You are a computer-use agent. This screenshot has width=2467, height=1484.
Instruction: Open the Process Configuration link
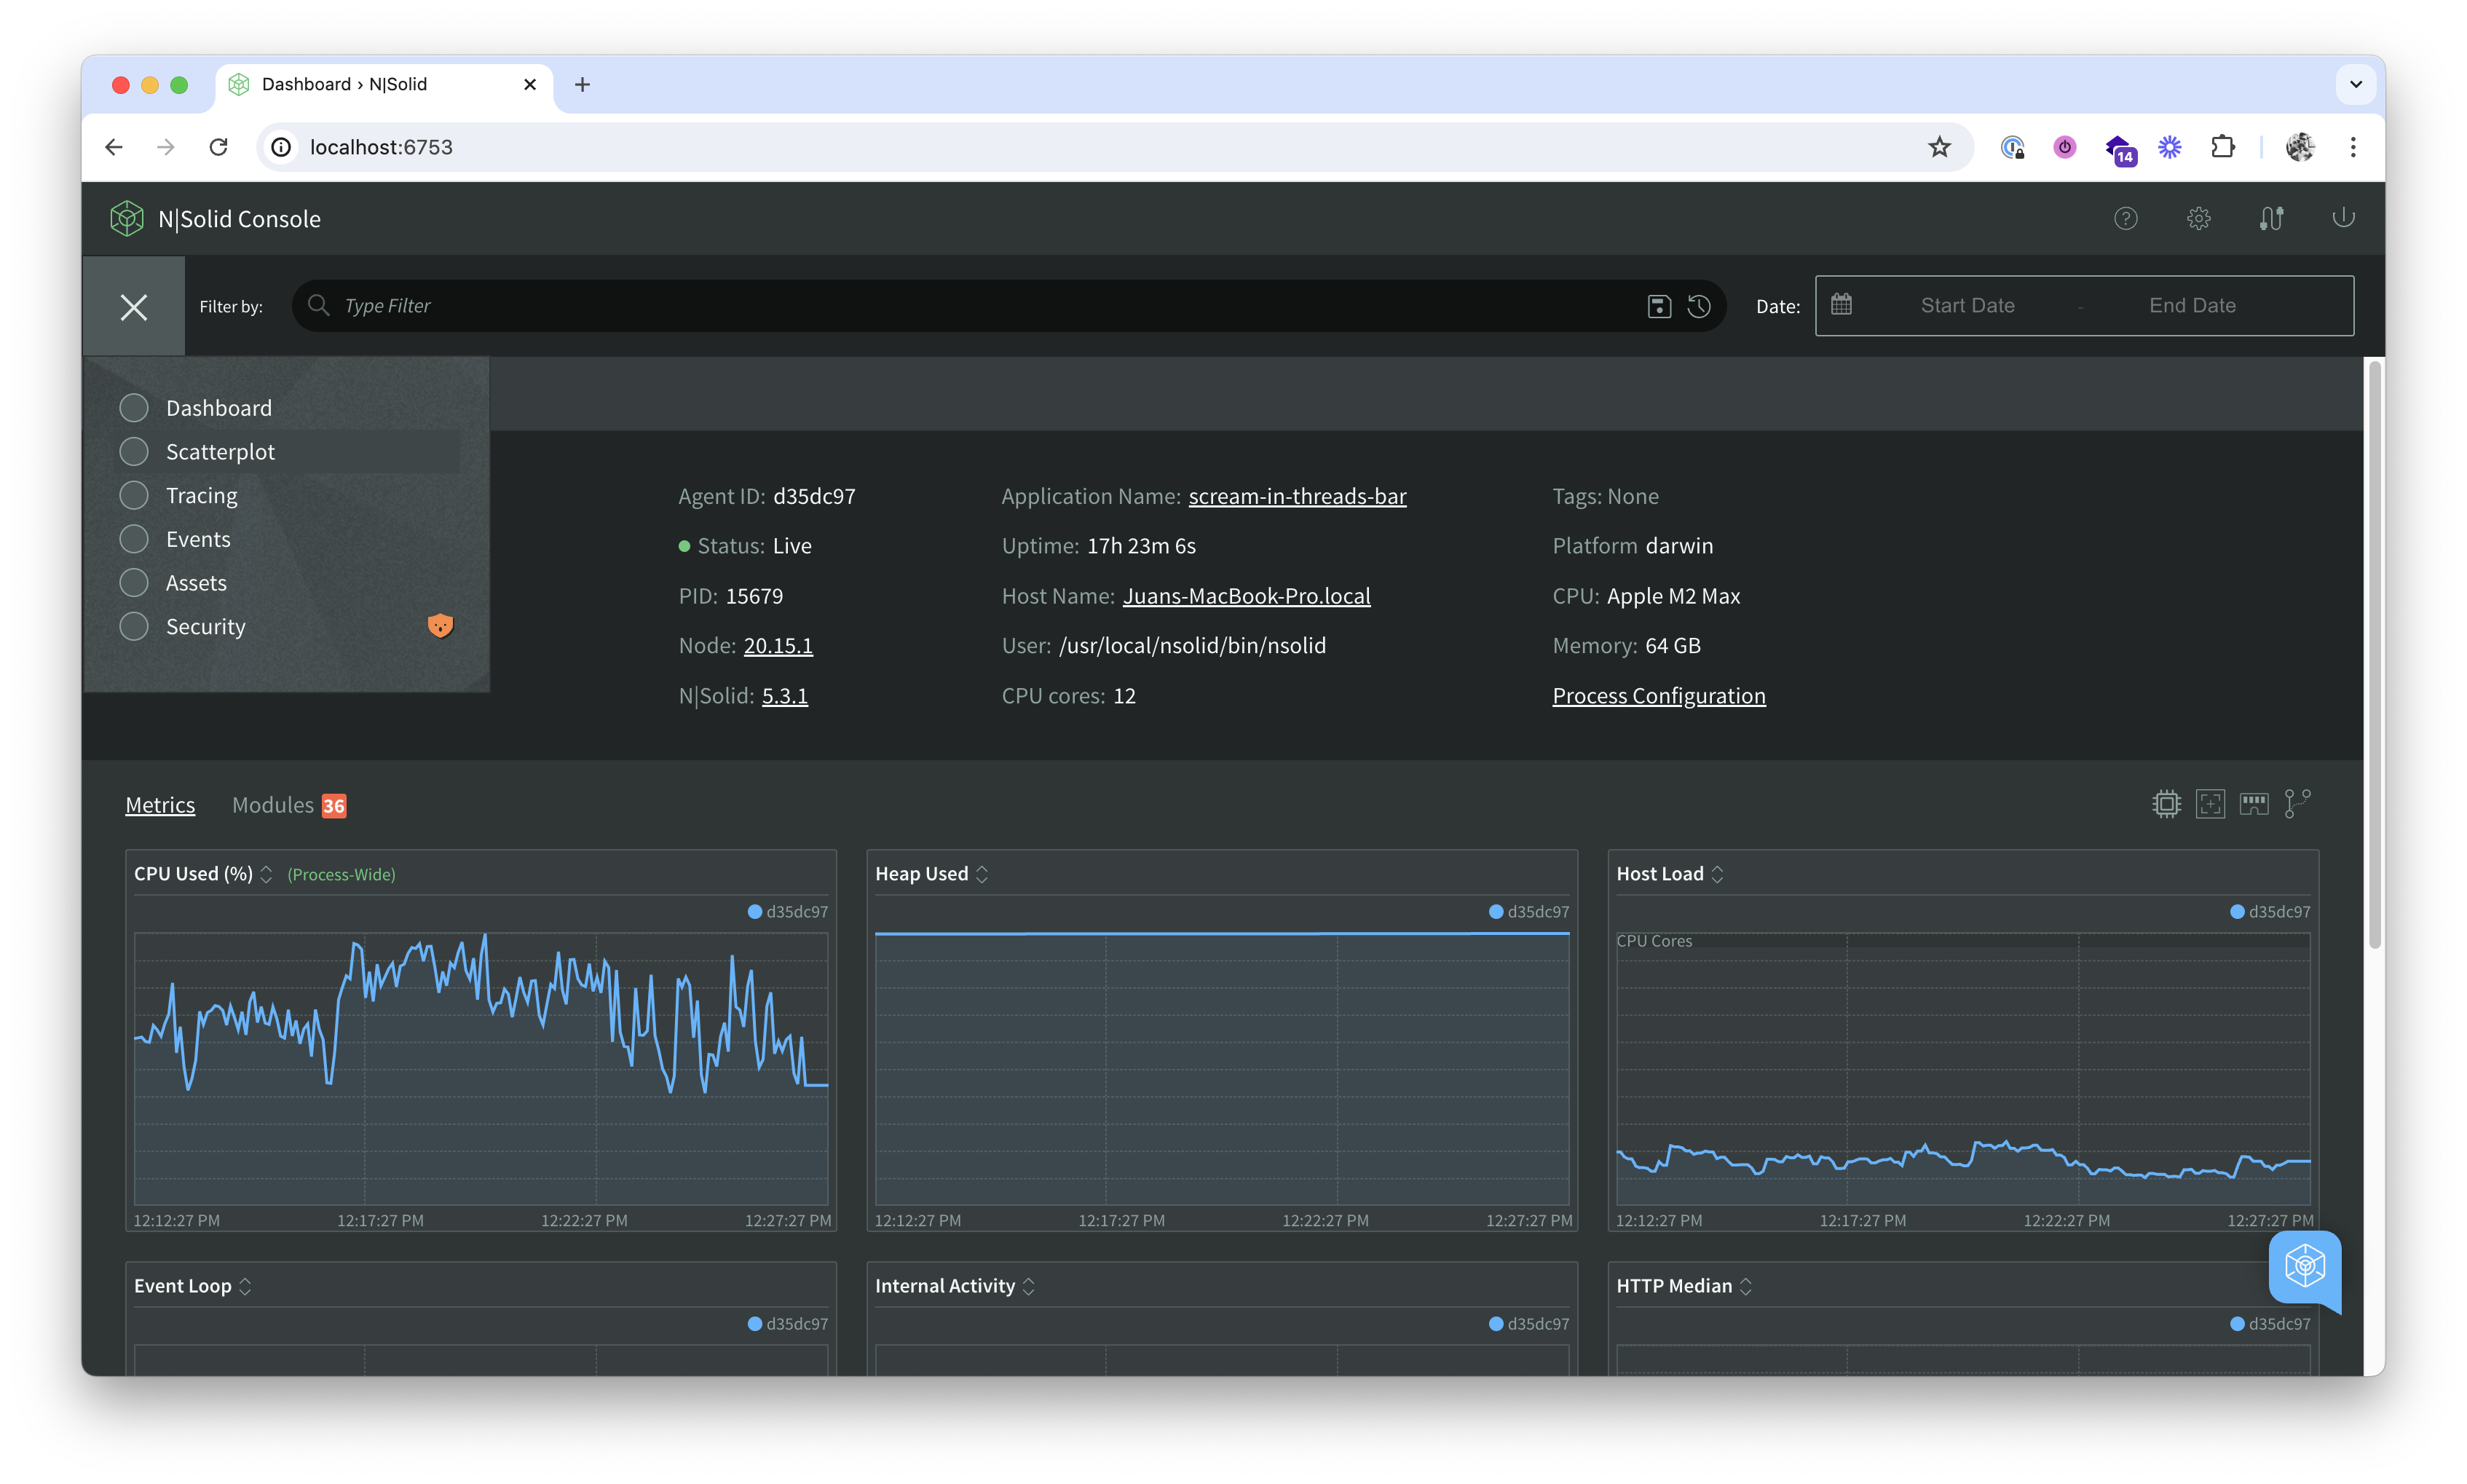[1658, 696]
